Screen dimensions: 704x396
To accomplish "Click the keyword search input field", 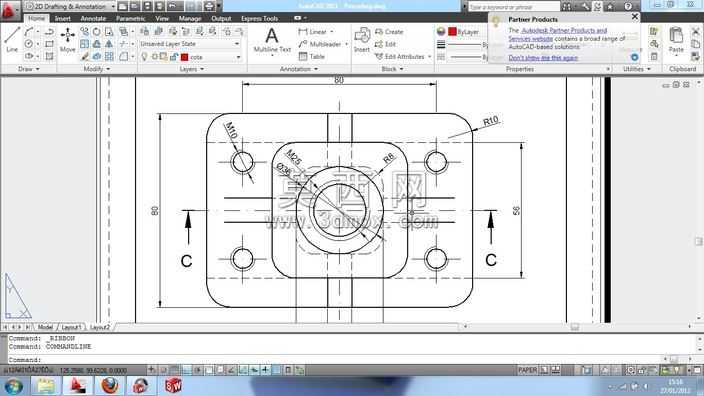I will 513,7.
